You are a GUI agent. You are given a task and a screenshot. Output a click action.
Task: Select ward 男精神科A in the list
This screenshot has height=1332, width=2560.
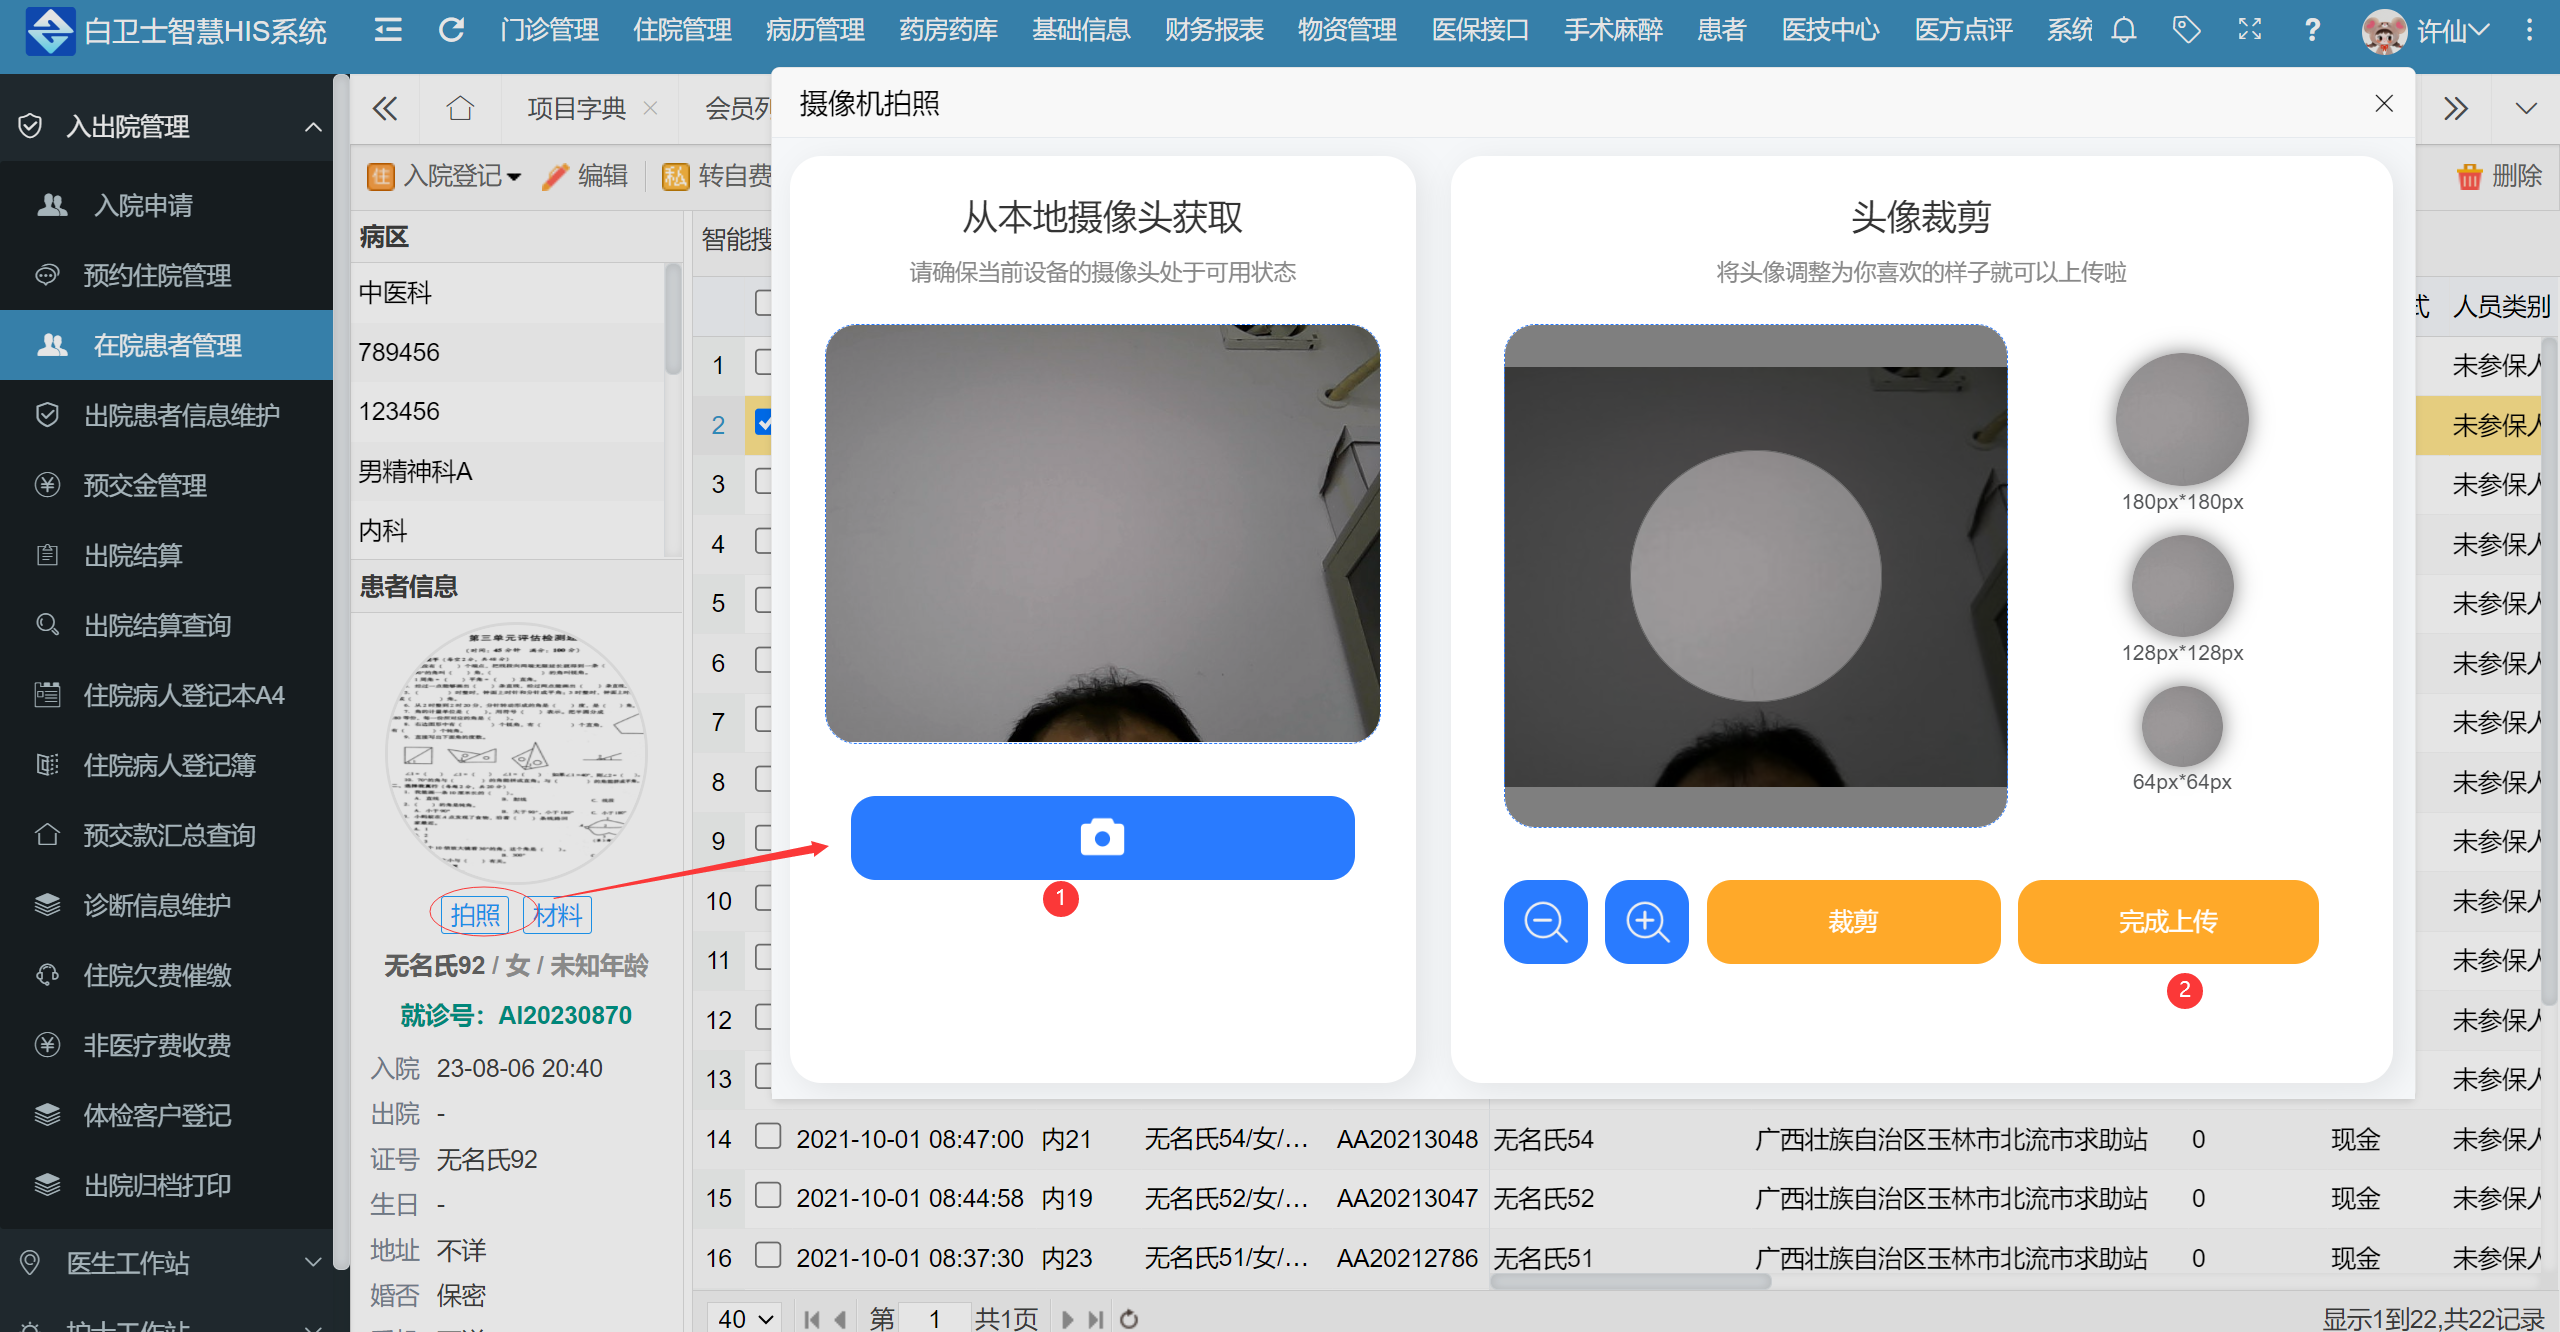point(506,471)
